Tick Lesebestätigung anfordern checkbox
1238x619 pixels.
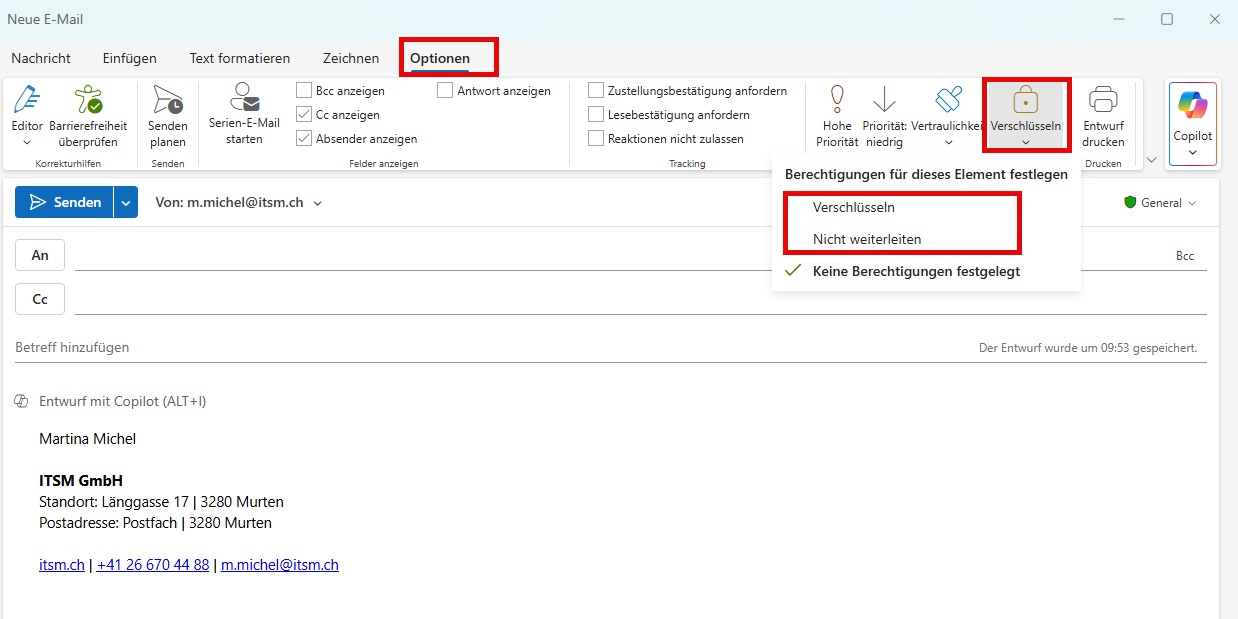pos(597,115)
